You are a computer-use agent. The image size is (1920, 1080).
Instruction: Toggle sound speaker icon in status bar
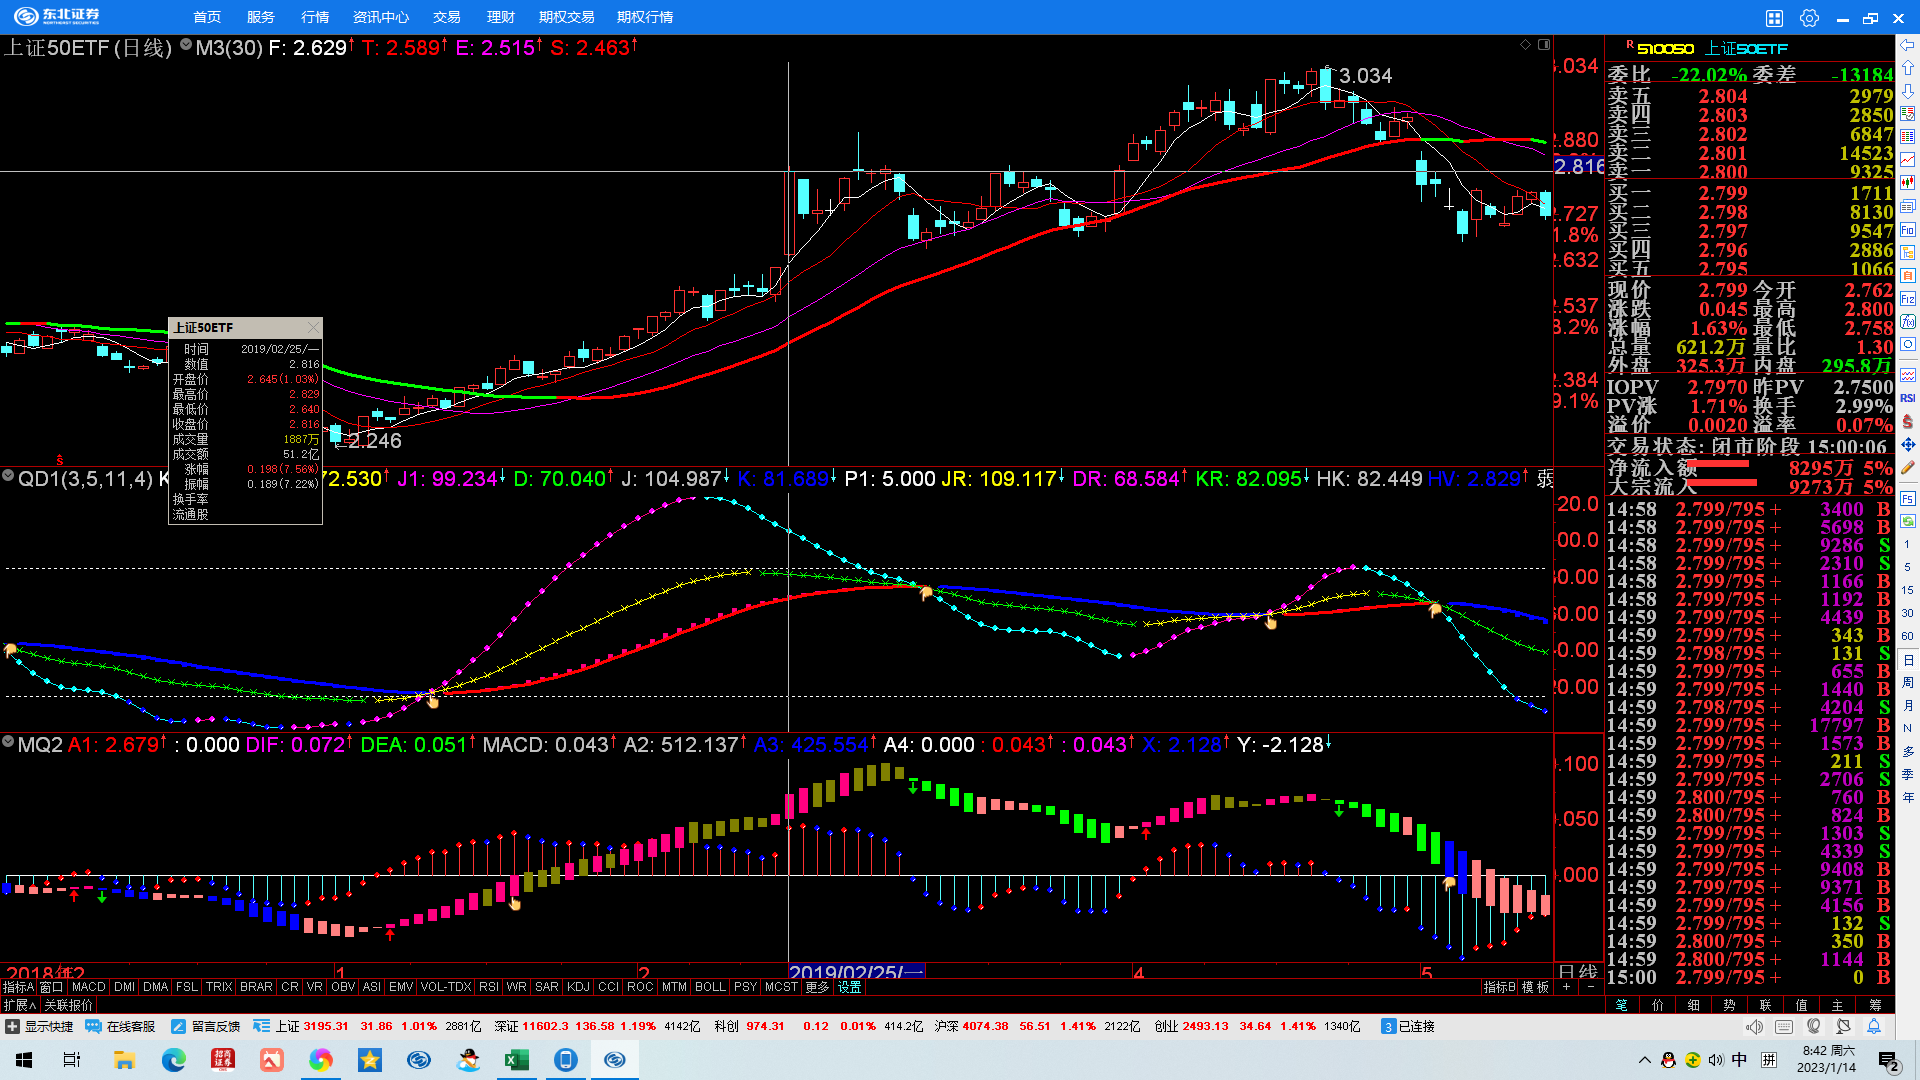point(1754,1027)
